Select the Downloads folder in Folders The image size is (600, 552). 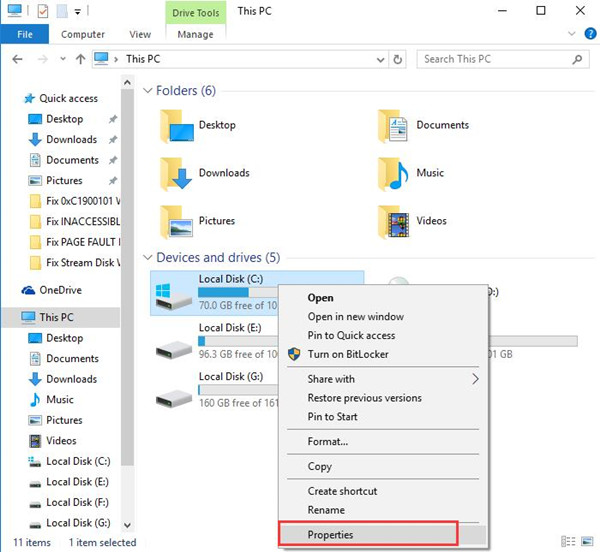coord(205,173)
